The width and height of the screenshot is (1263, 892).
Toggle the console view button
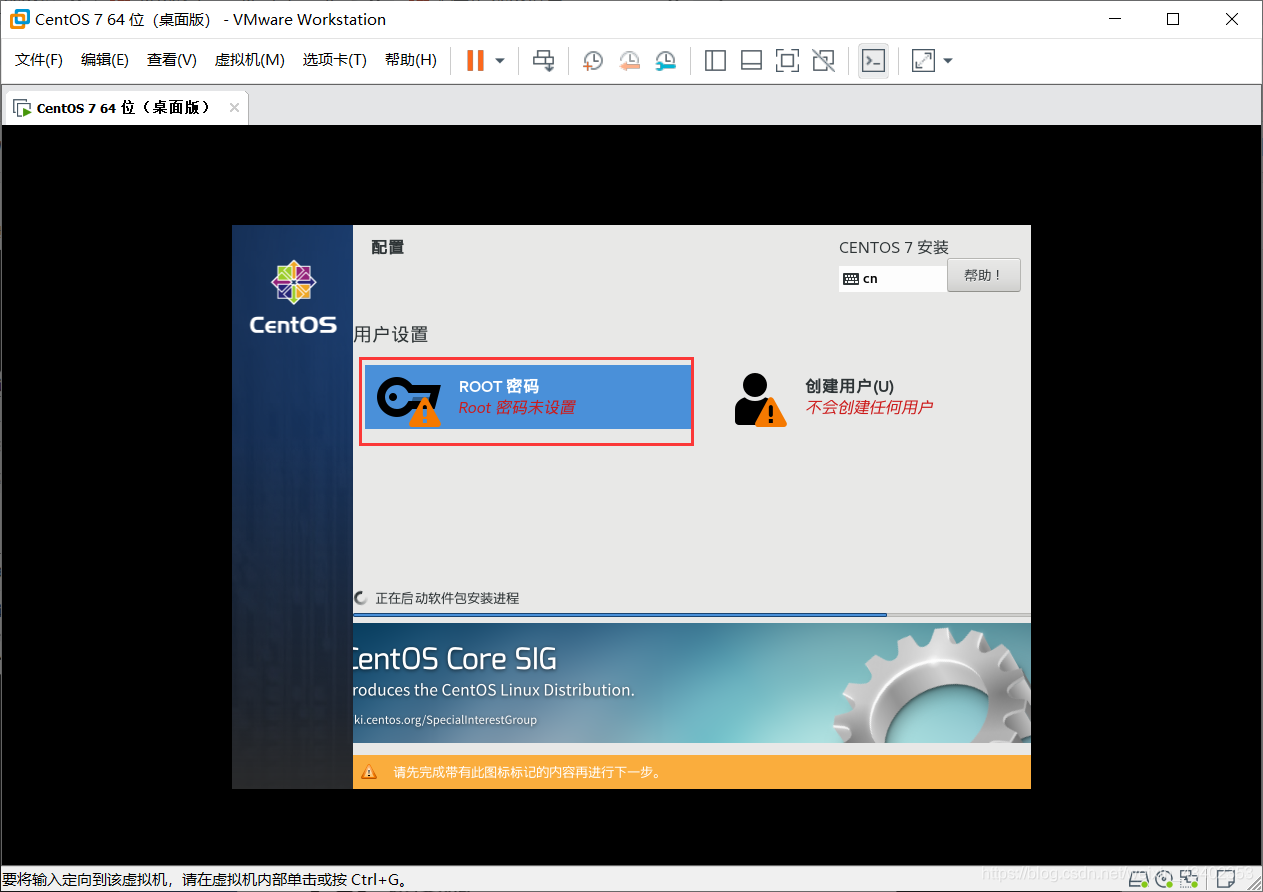click(x=873, y=61)
